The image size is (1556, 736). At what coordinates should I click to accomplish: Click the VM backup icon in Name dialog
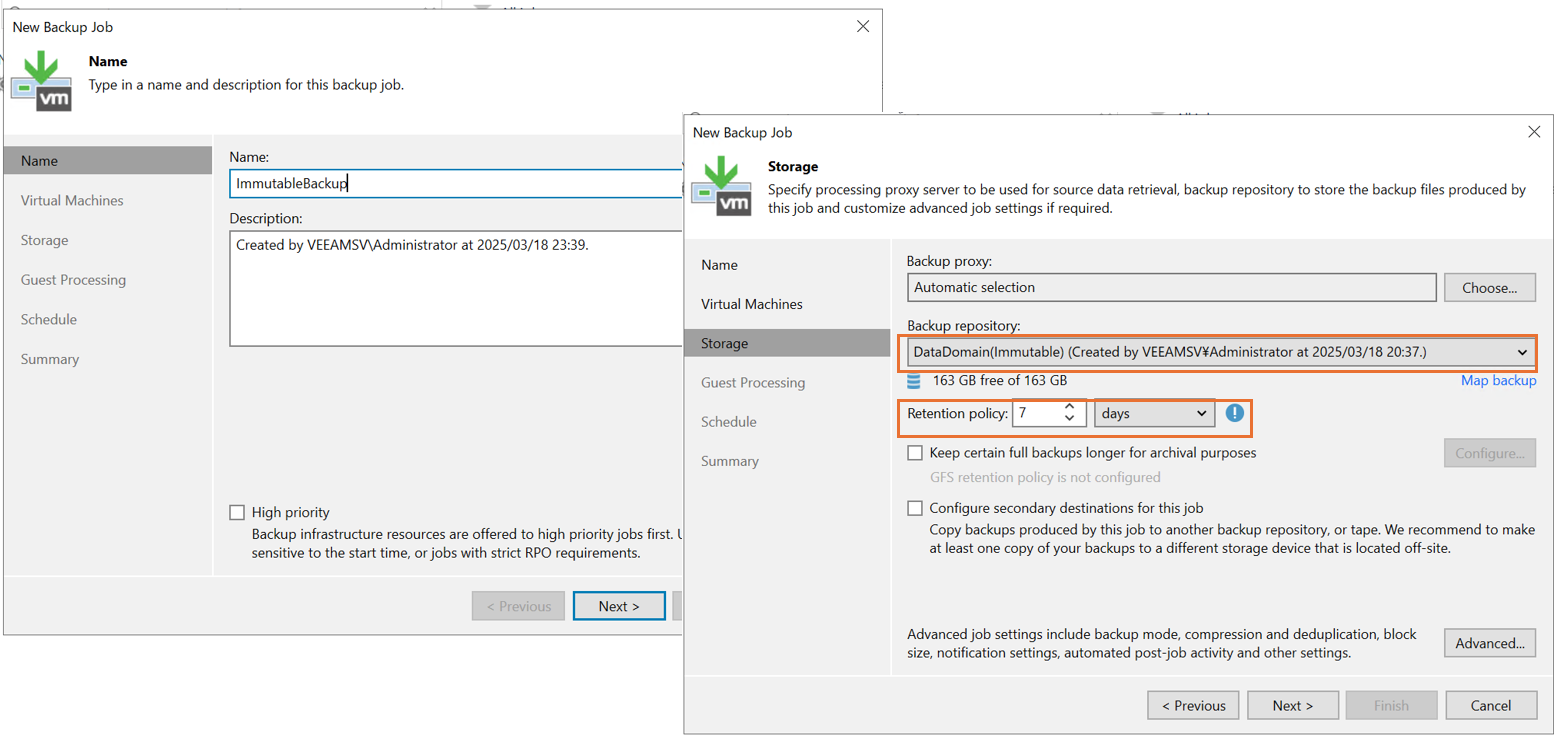41,82
